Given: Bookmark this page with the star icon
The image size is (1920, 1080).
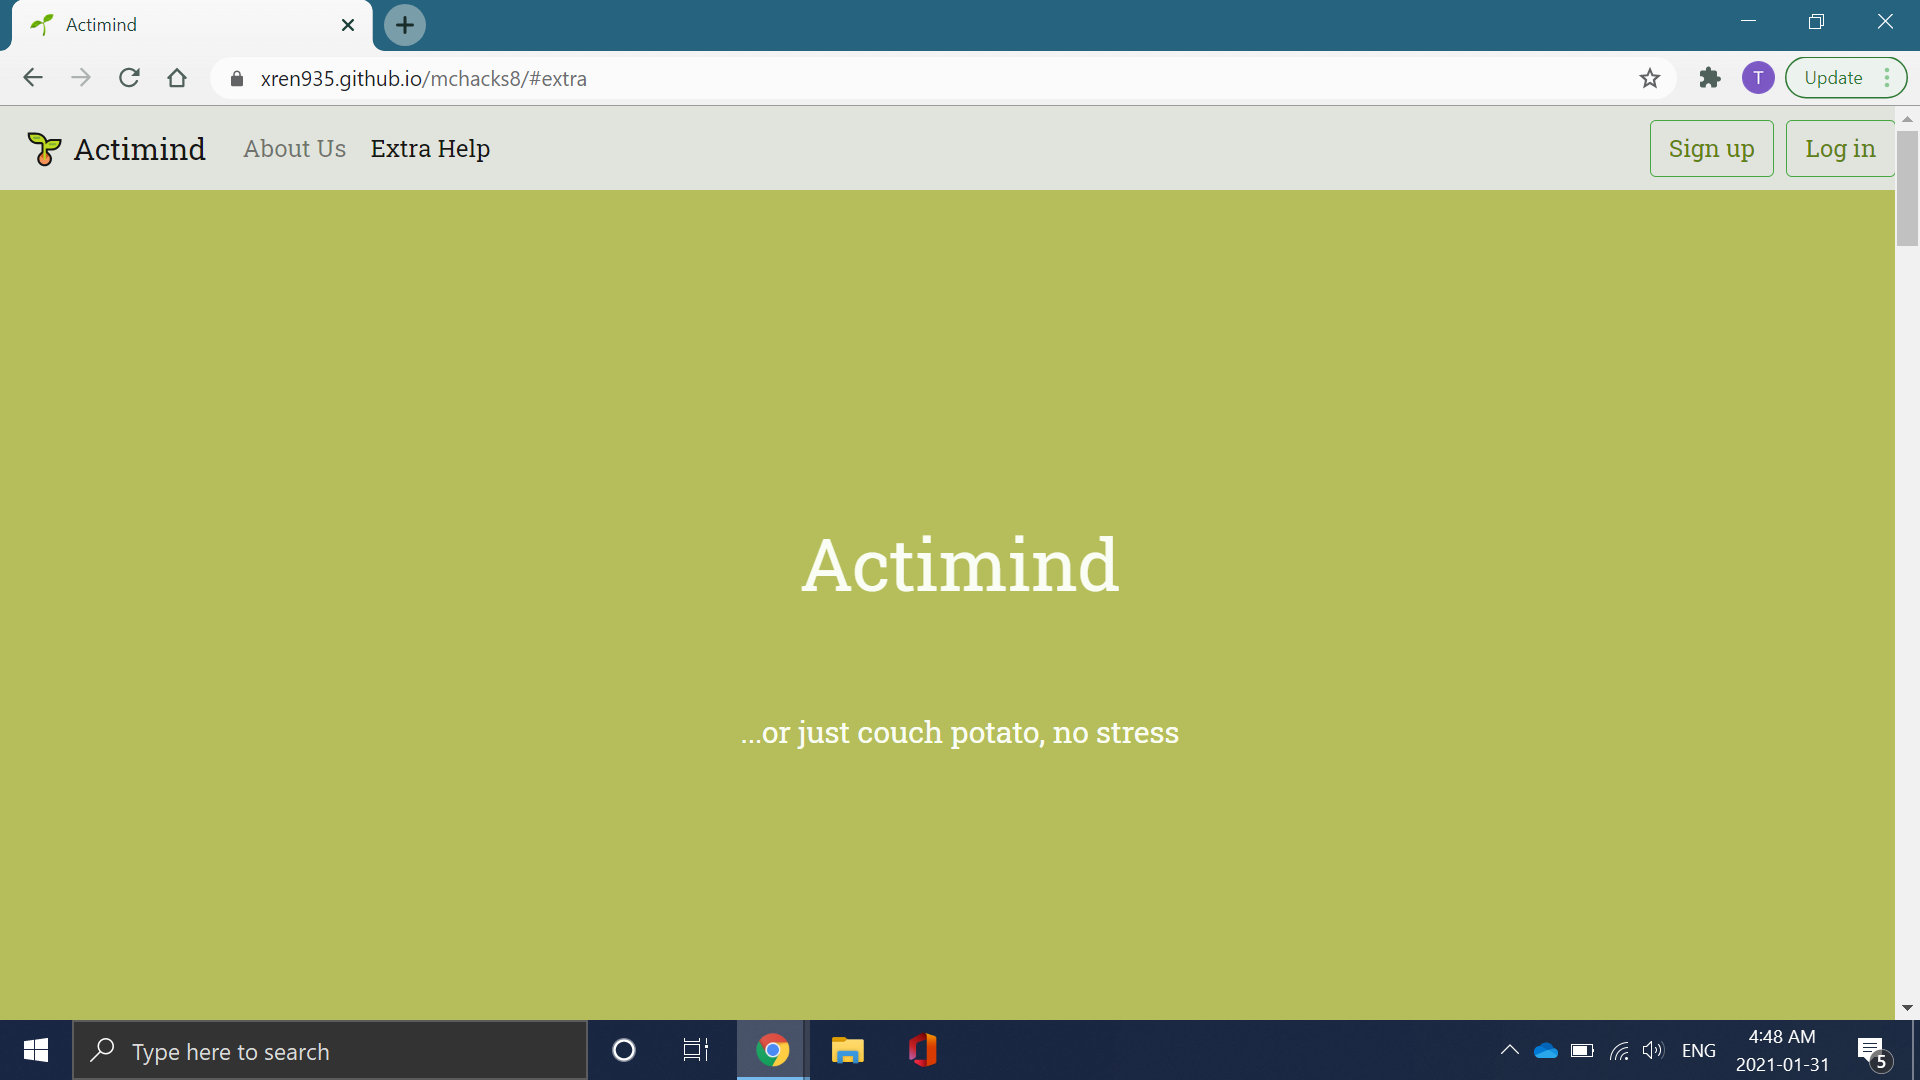Looking at the screenshot, I should pos(1650,78).
